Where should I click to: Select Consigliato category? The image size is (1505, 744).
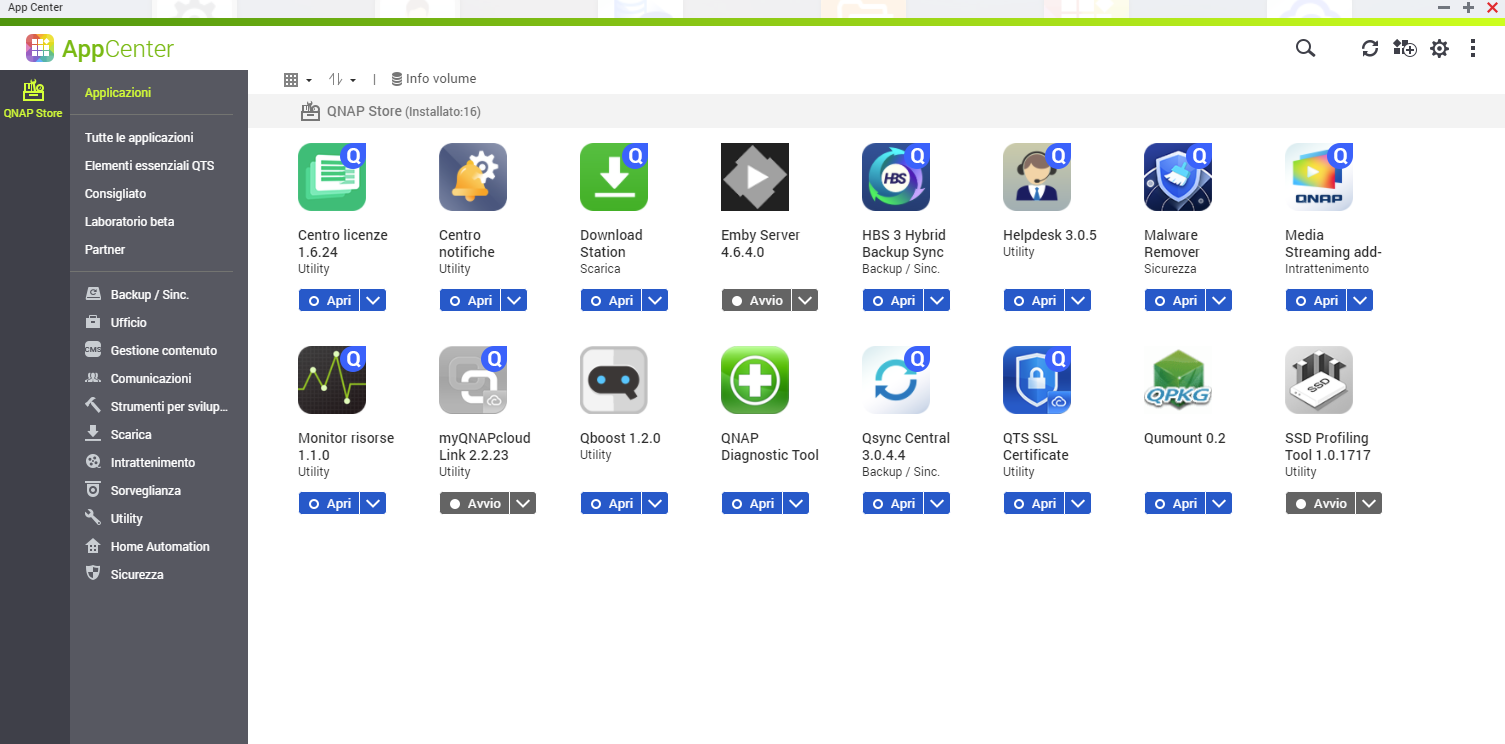(115, 194)
